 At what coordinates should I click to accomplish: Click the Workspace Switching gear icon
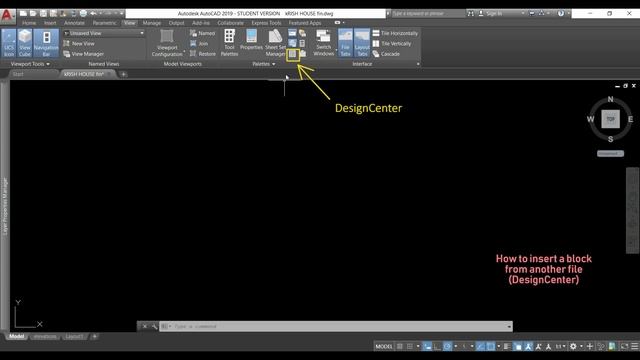573,347
